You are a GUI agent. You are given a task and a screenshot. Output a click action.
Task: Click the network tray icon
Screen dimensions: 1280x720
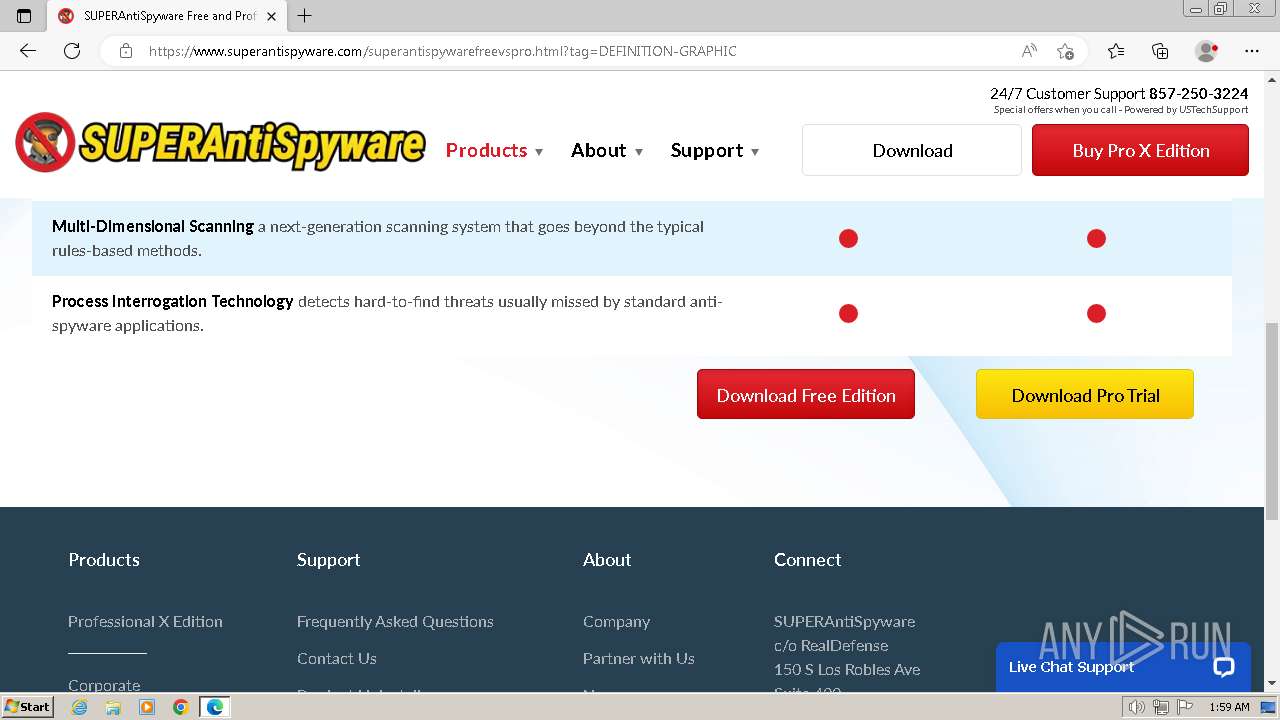click(x=1161, y=707)
